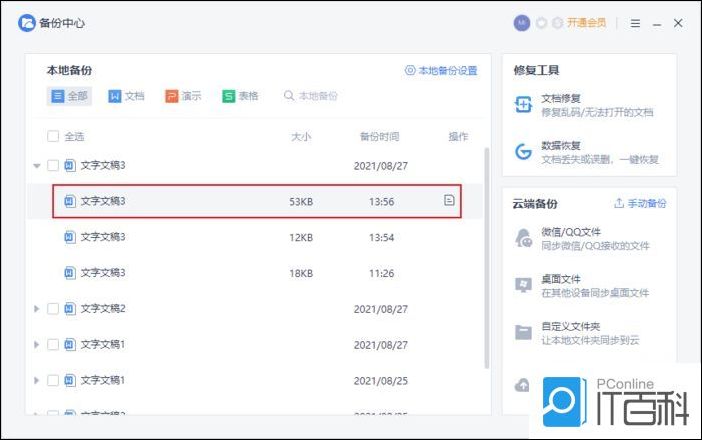Click the 大小 column header
Image resolution: width=702 pixels, height=440 pixels.
301,137
